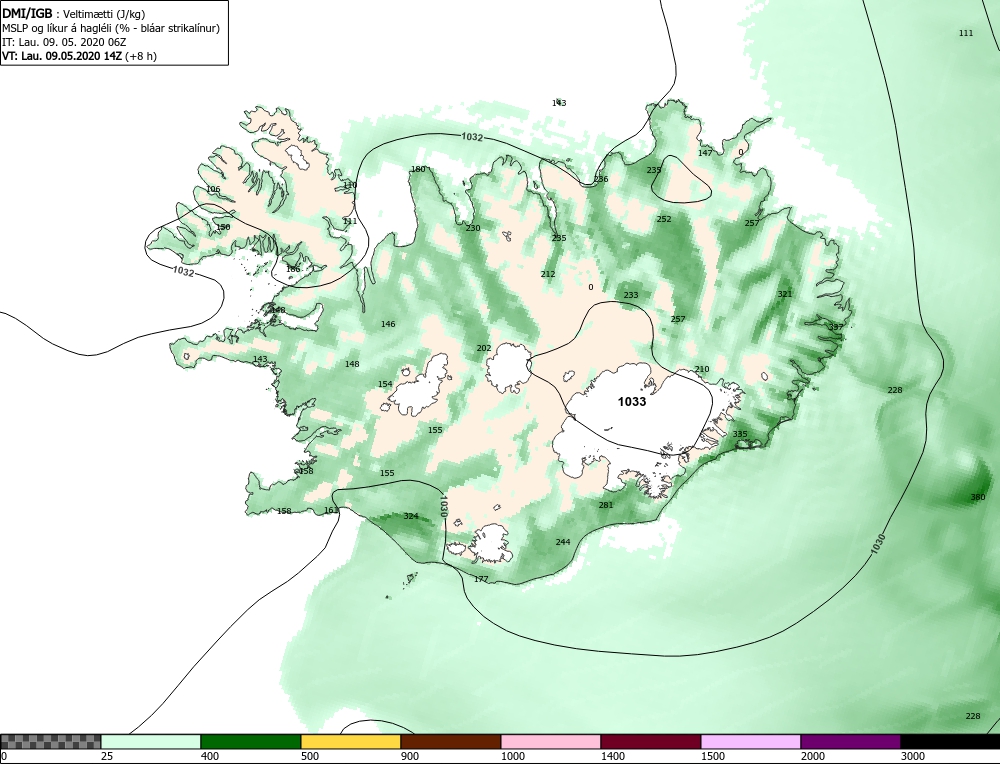Click the 244 value in the south

click(563, 542)
